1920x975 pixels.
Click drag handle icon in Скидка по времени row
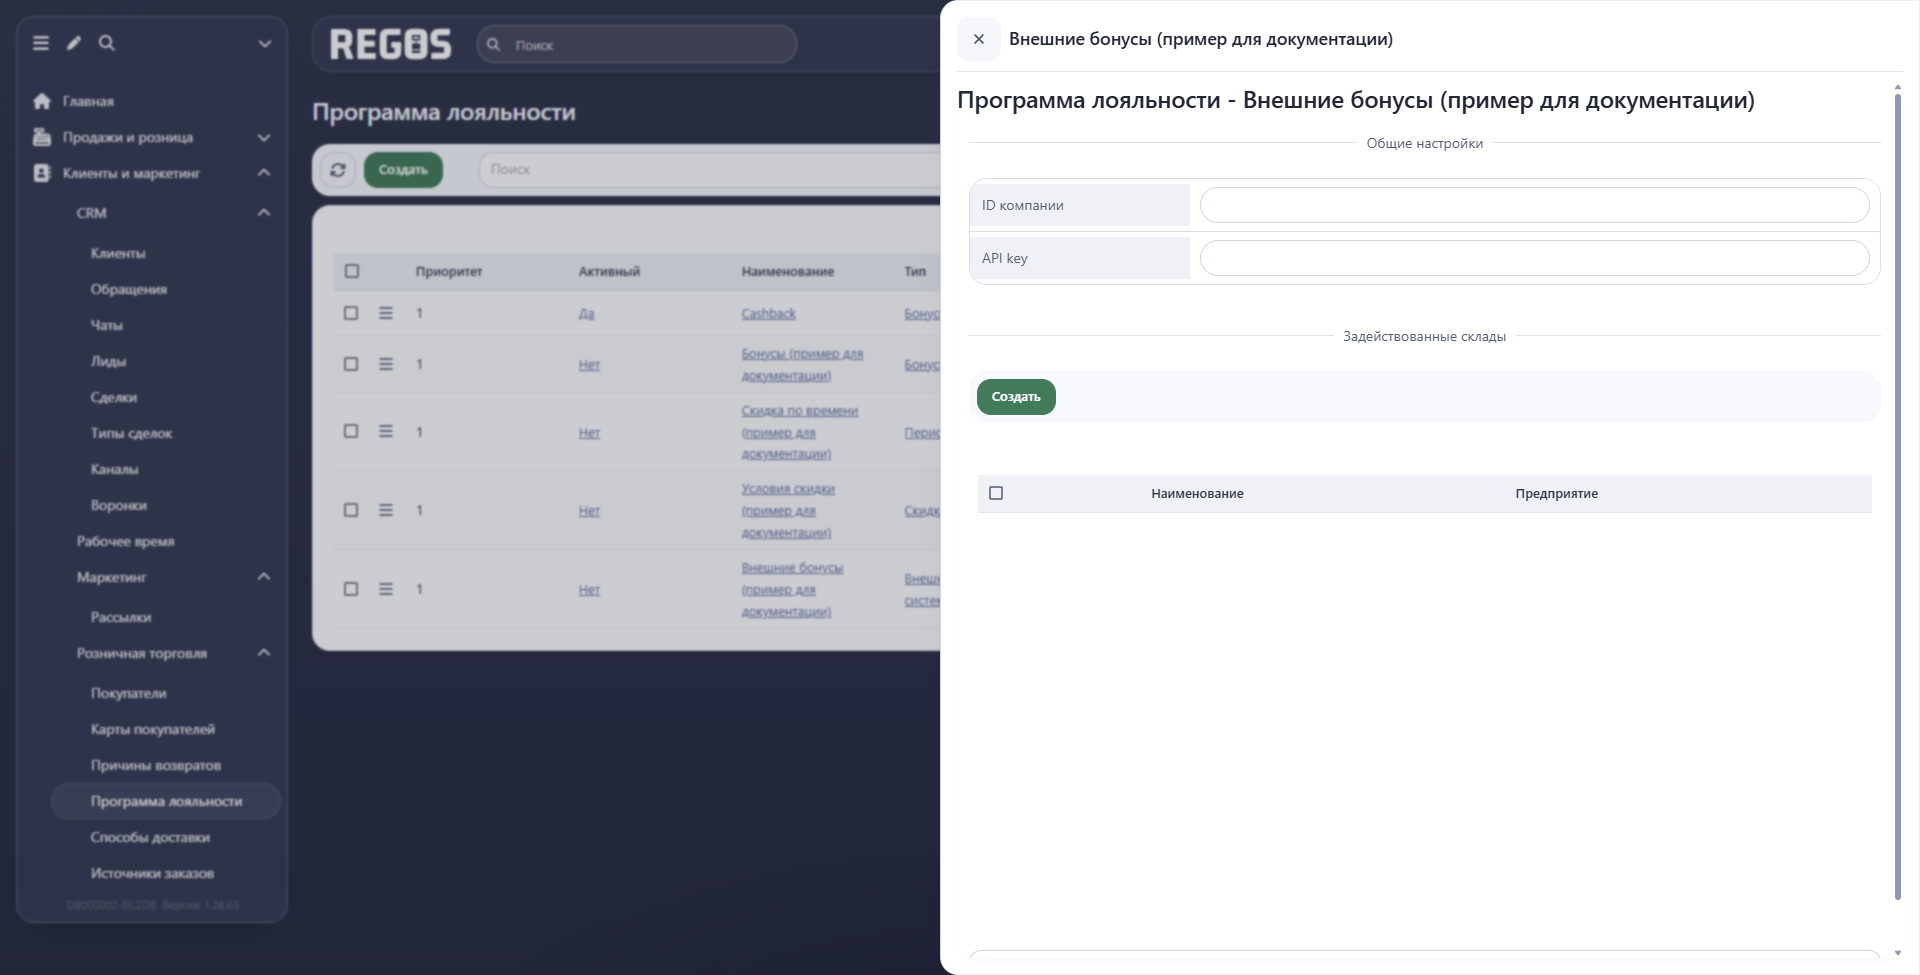(x=386, y=431)
